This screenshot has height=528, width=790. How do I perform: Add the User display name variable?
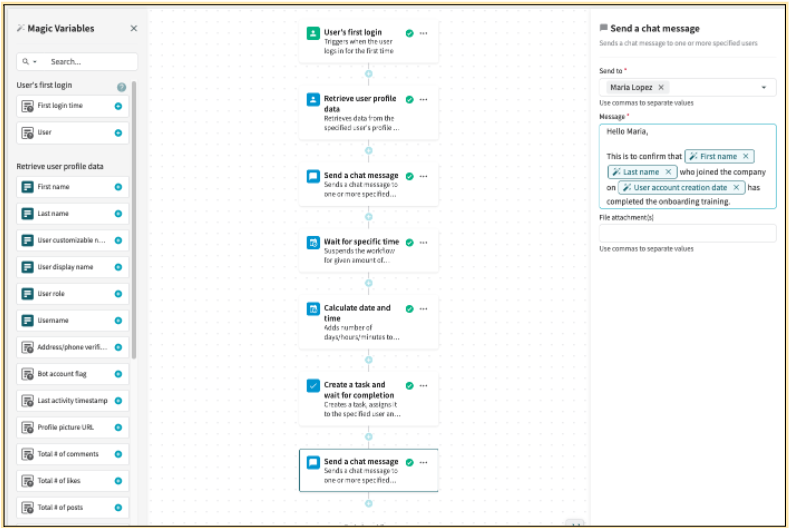point(118,267)
